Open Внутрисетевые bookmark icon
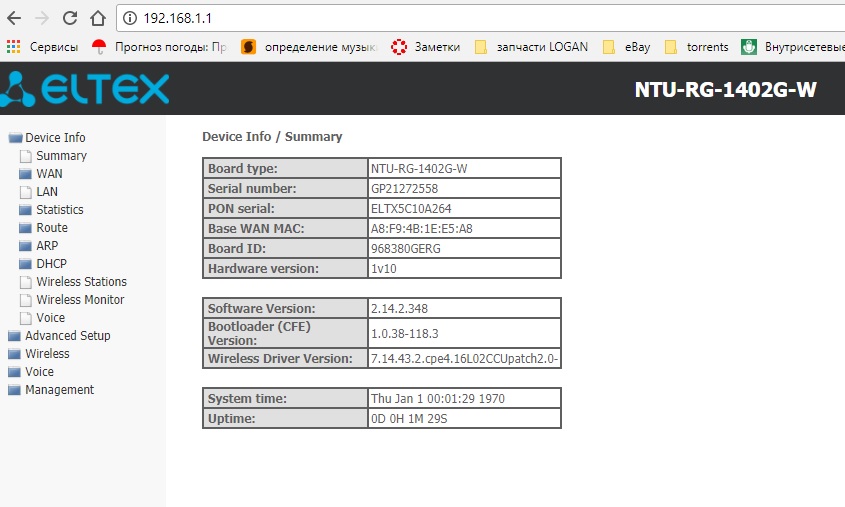 [749, 47]
